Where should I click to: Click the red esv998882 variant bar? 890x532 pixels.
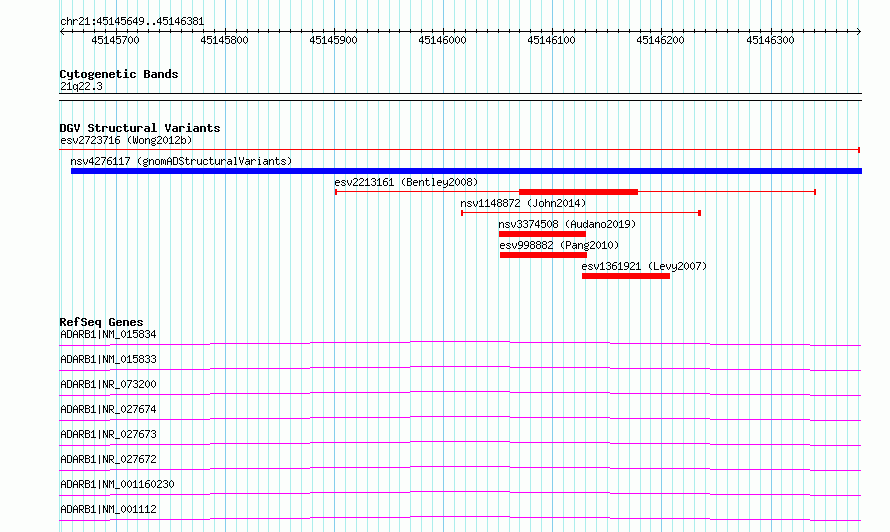(543, 255)
